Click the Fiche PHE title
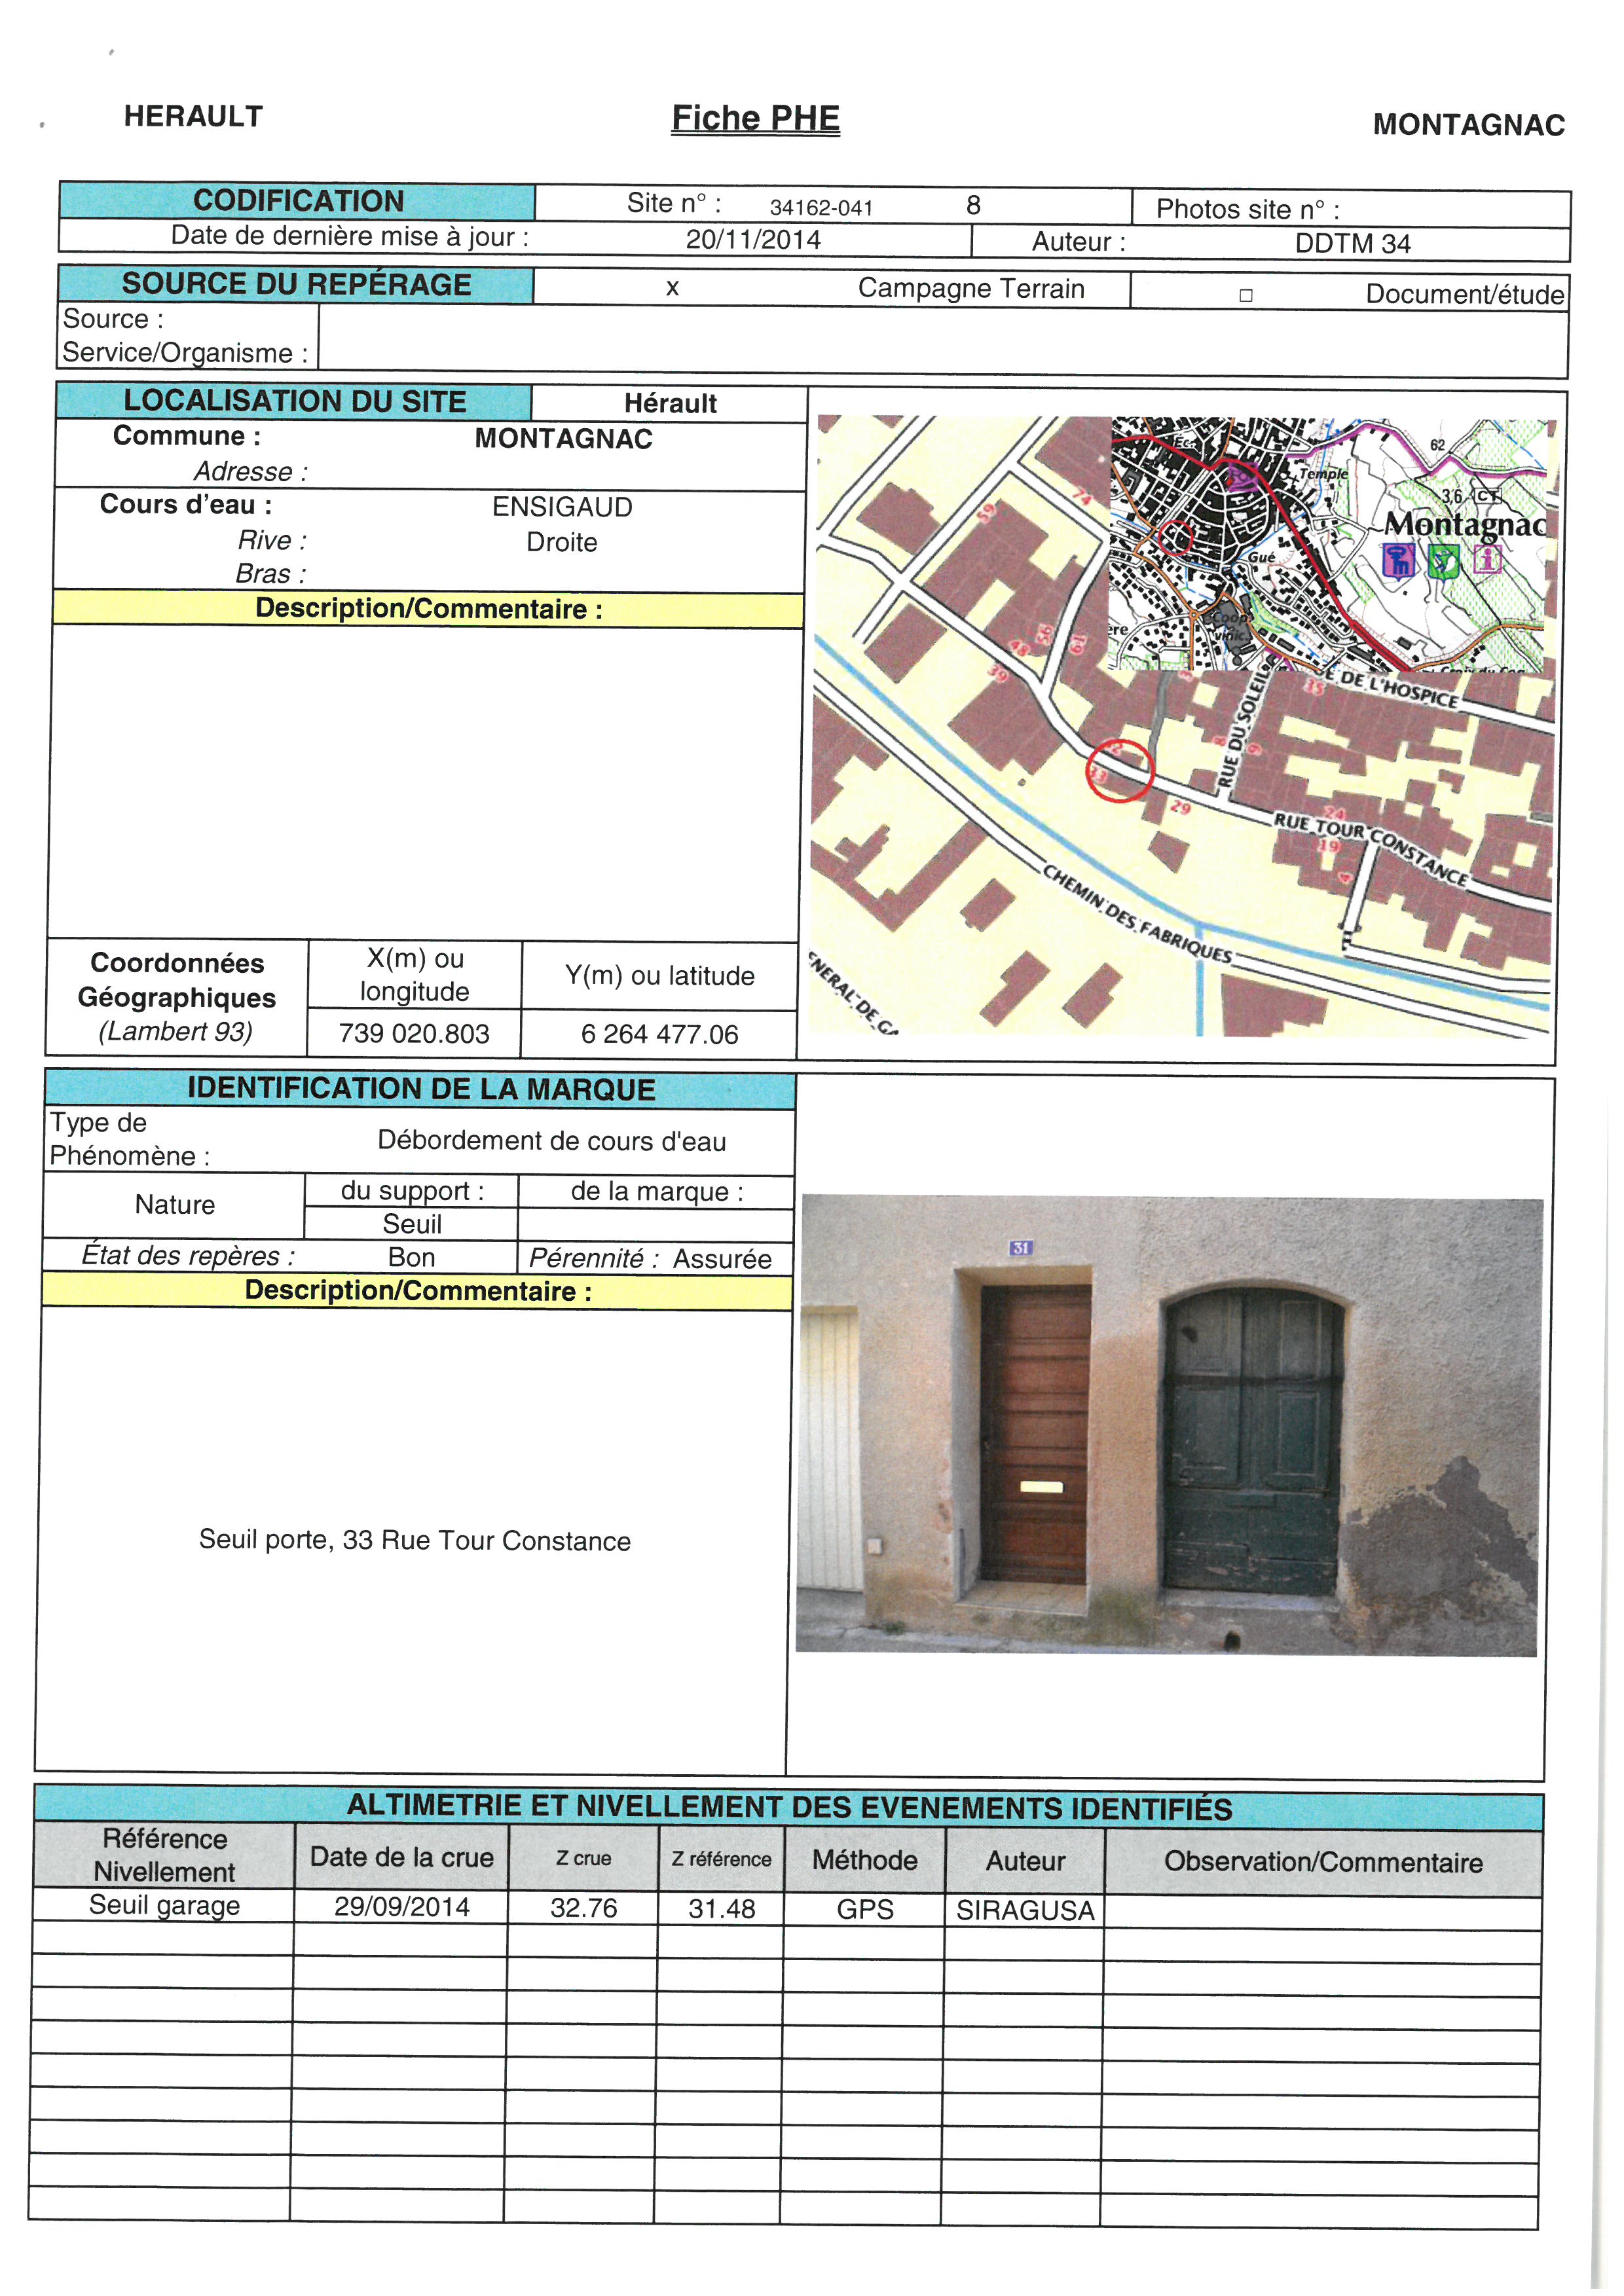Image resolution: width=1624 pixels, height=2296 pixels. pyautogui.click(x=755, y=118)
